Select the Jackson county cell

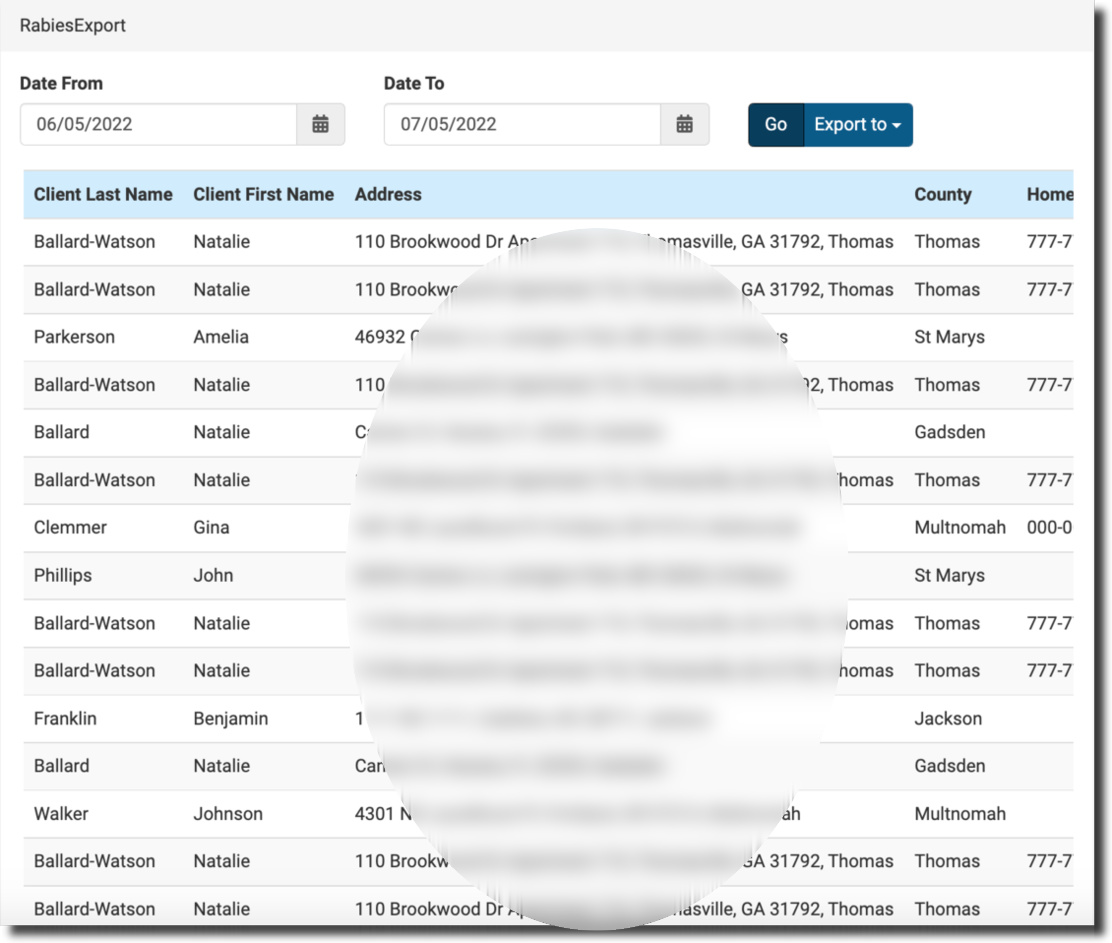948,718
